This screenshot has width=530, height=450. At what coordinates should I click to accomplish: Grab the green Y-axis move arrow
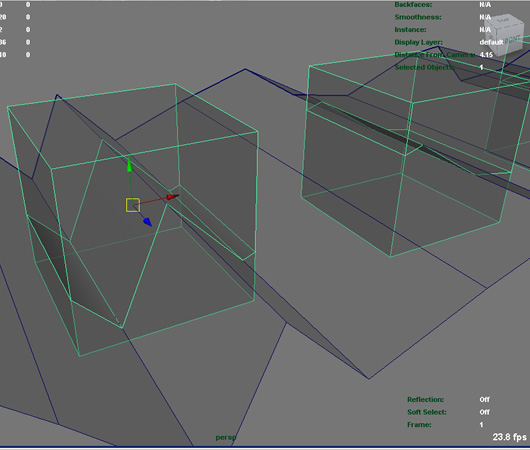[129, 165]
